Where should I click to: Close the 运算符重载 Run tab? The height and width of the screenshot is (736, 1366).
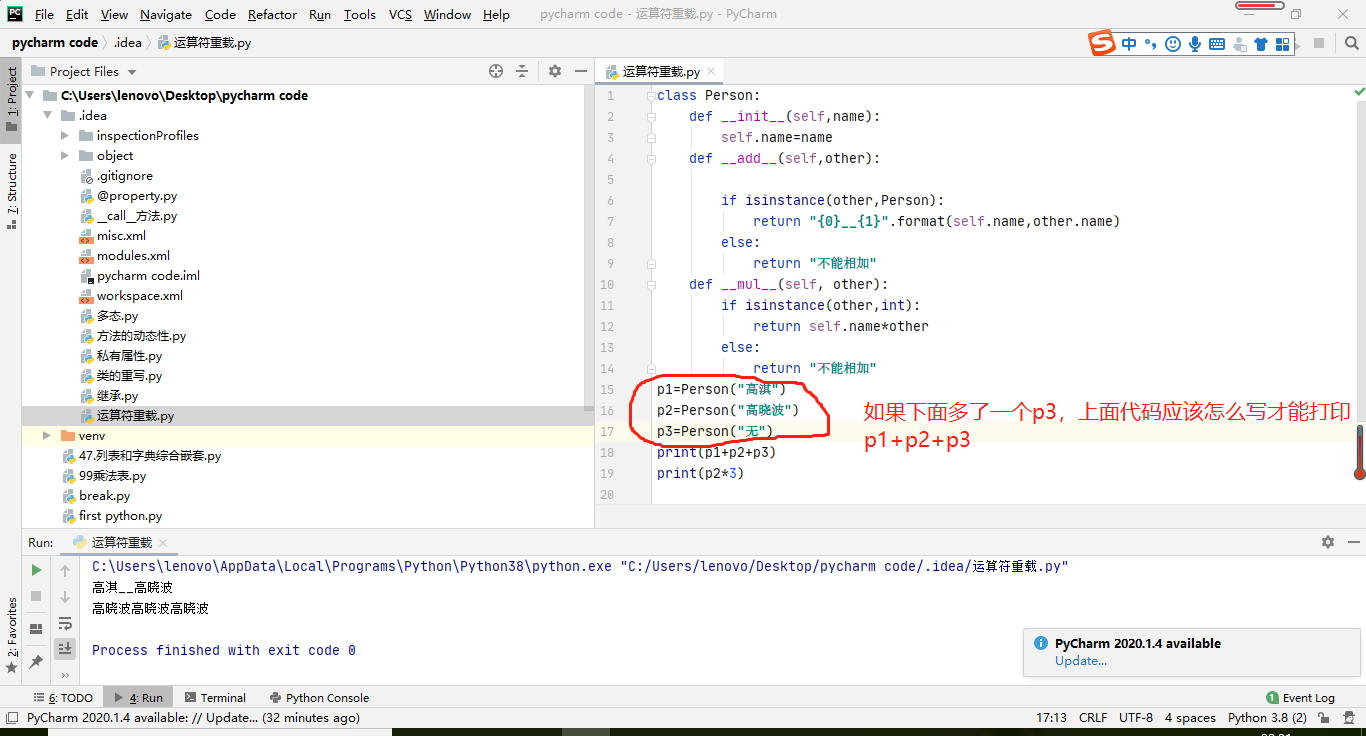(x=163, y=543)
